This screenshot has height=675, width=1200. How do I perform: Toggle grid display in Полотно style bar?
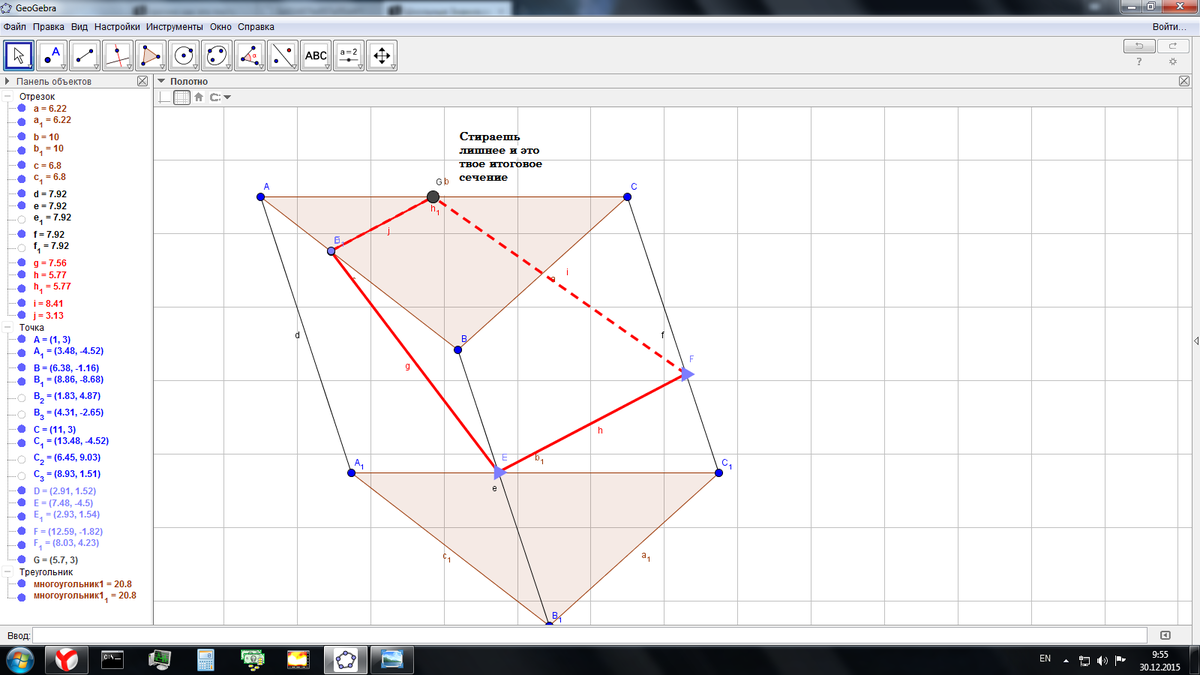[x=181, y=97]
